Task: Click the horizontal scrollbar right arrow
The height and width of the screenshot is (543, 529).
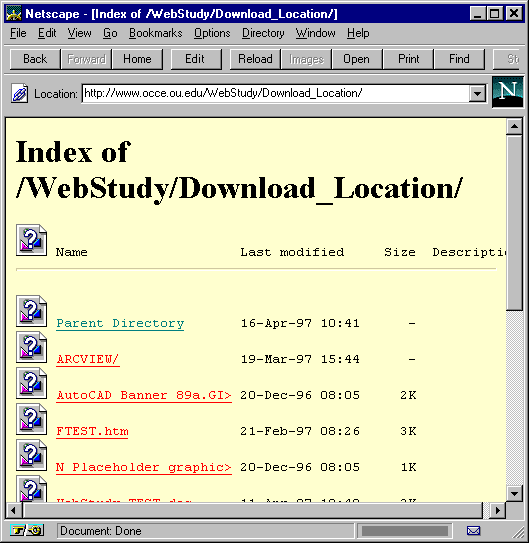Action: (497, 510)
